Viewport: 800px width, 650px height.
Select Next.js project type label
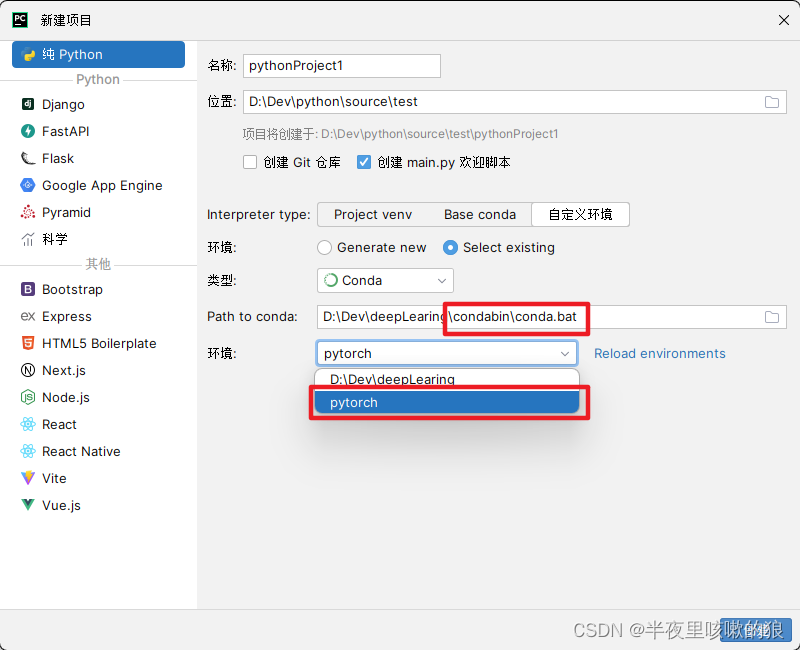point(64,370)
